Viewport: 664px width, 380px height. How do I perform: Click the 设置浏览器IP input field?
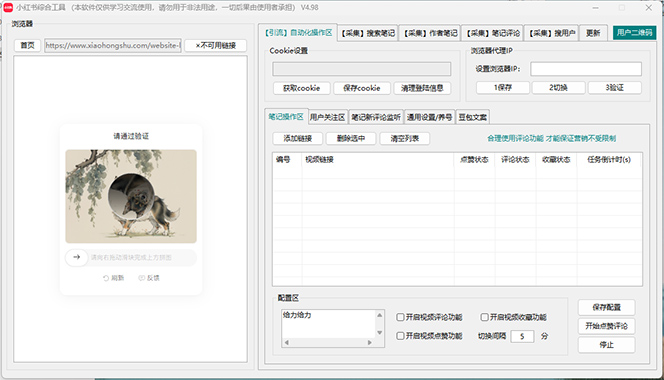coord(586,69)
